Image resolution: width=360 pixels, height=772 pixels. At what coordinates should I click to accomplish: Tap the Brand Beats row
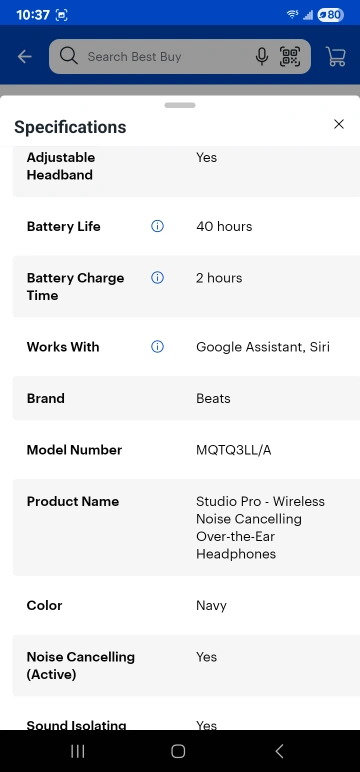[x=186, y=398]
